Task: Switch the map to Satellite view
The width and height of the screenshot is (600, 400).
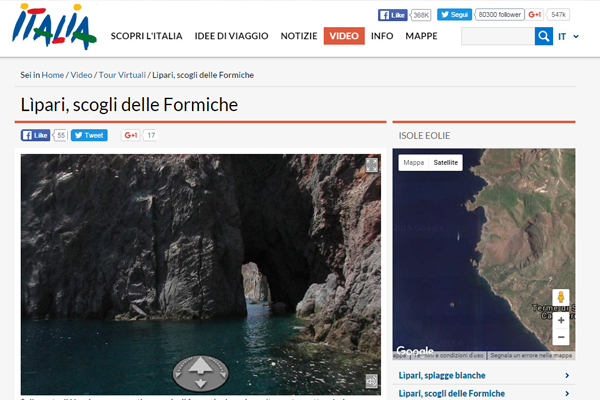Action: pyautogui.click(x=446, y=163)
